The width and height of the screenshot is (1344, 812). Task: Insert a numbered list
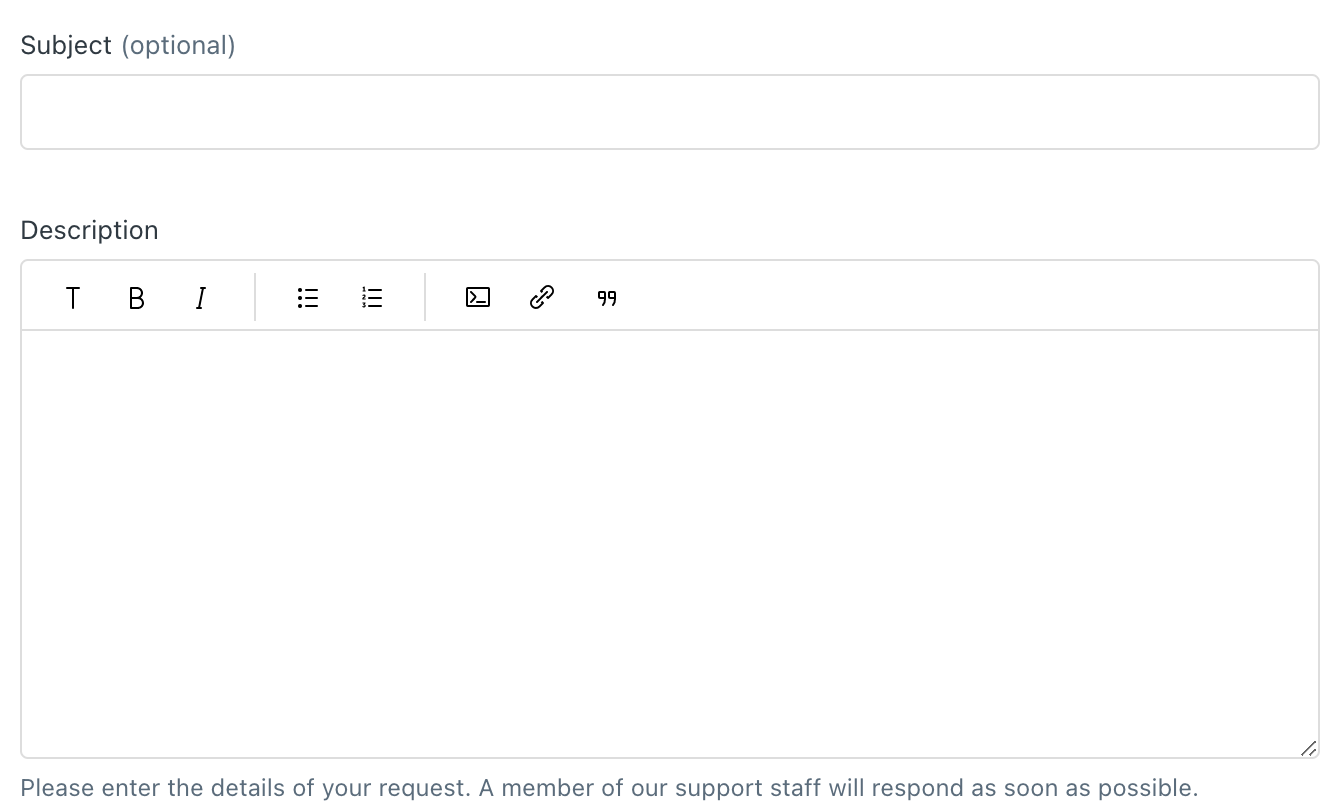click(x=372, y=298)
